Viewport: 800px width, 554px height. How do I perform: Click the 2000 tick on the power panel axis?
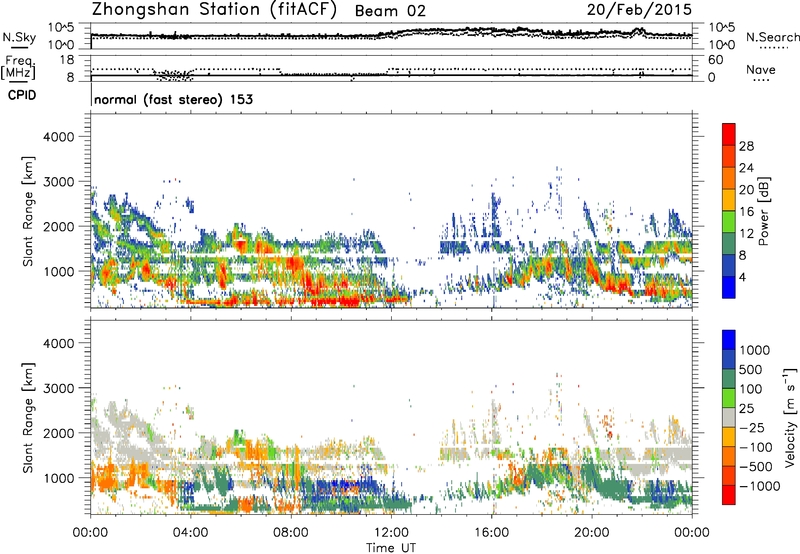pos(59,226)
